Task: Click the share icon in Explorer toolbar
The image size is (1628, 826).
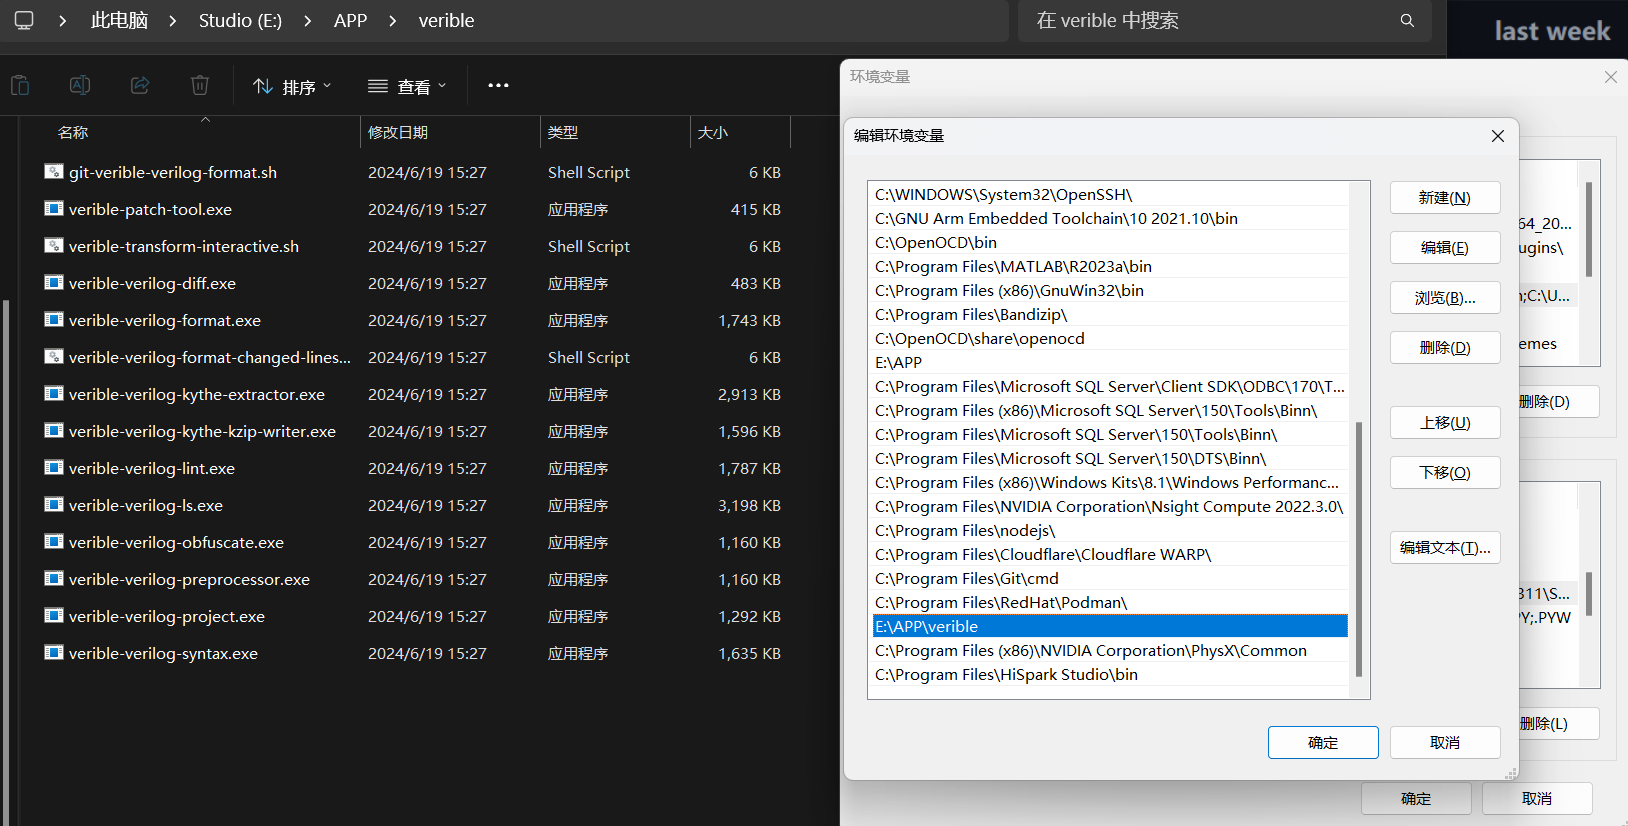Action: [x=140, y=86]
